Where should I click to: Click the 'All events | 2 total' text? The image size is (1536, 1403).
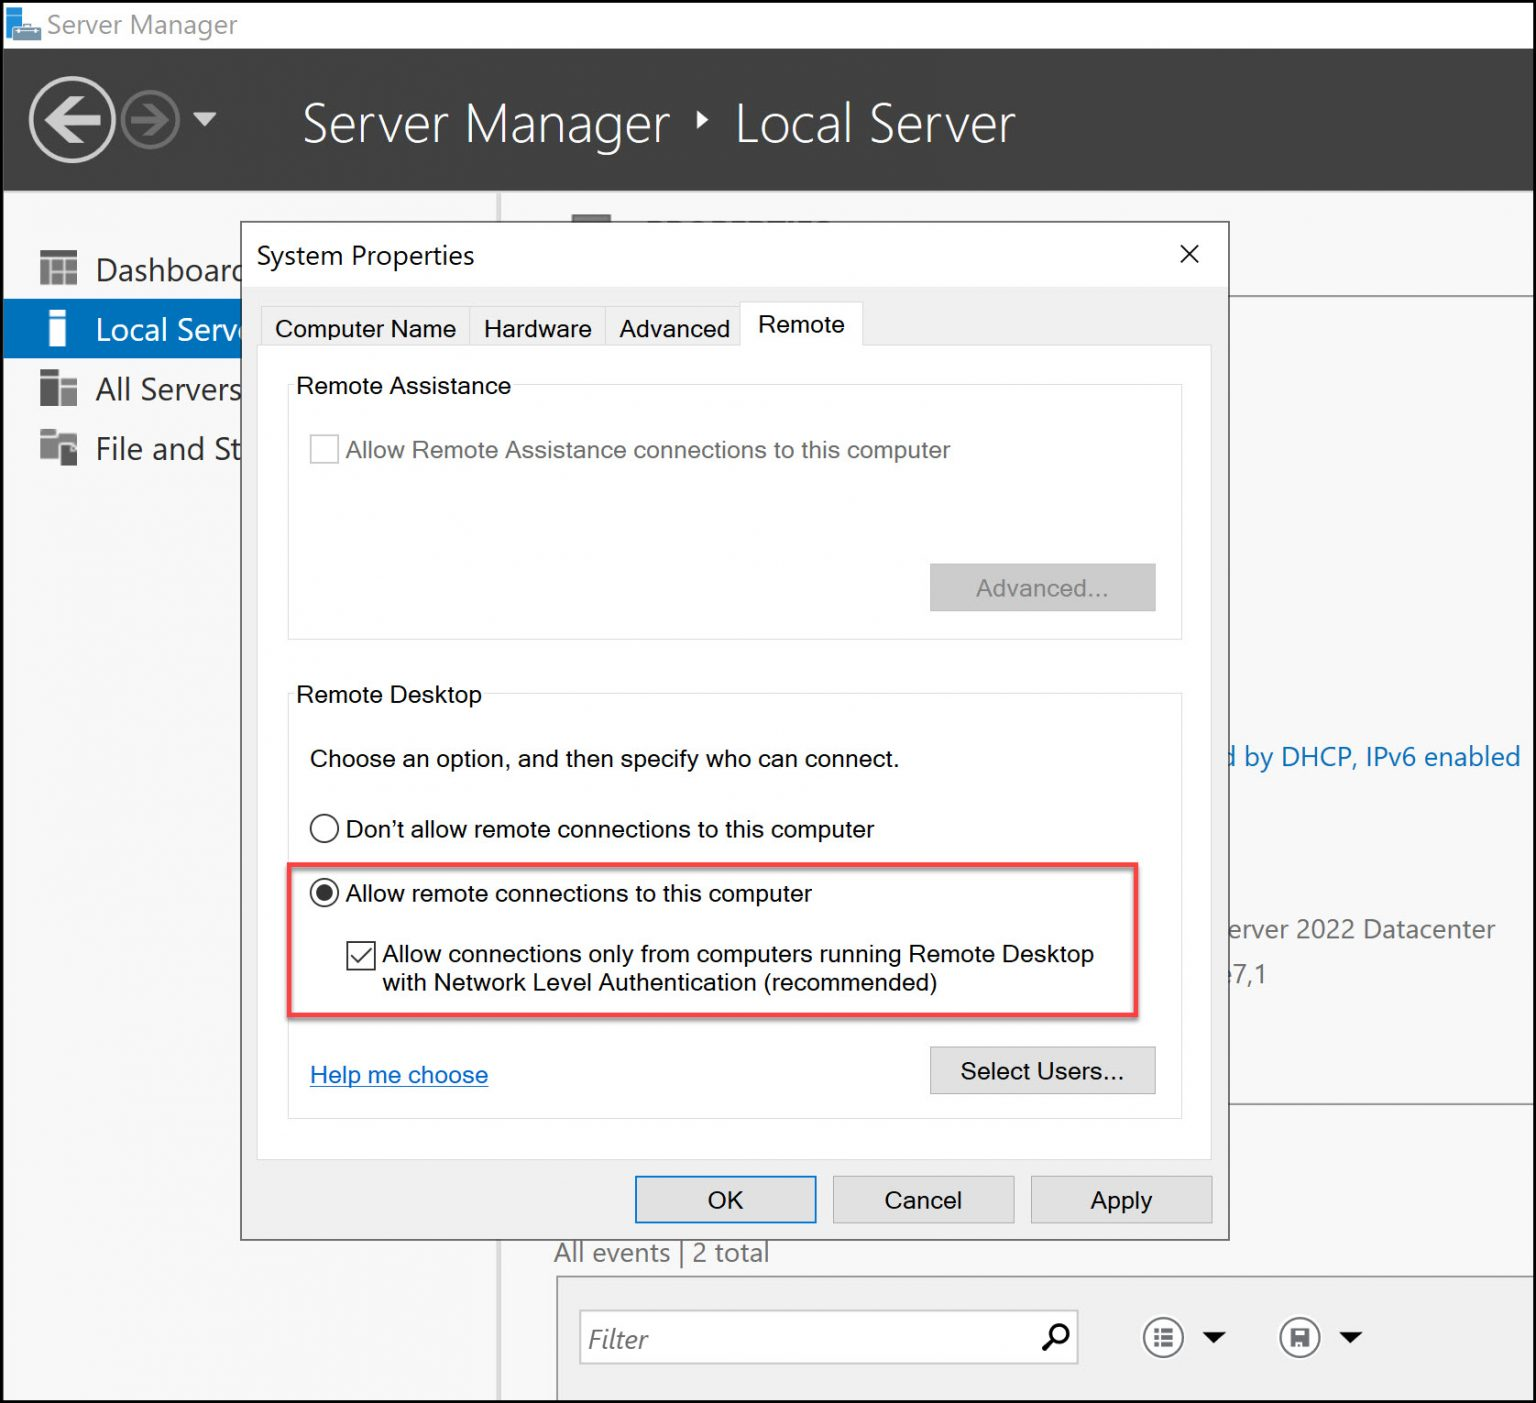[x=661, y=1252]
